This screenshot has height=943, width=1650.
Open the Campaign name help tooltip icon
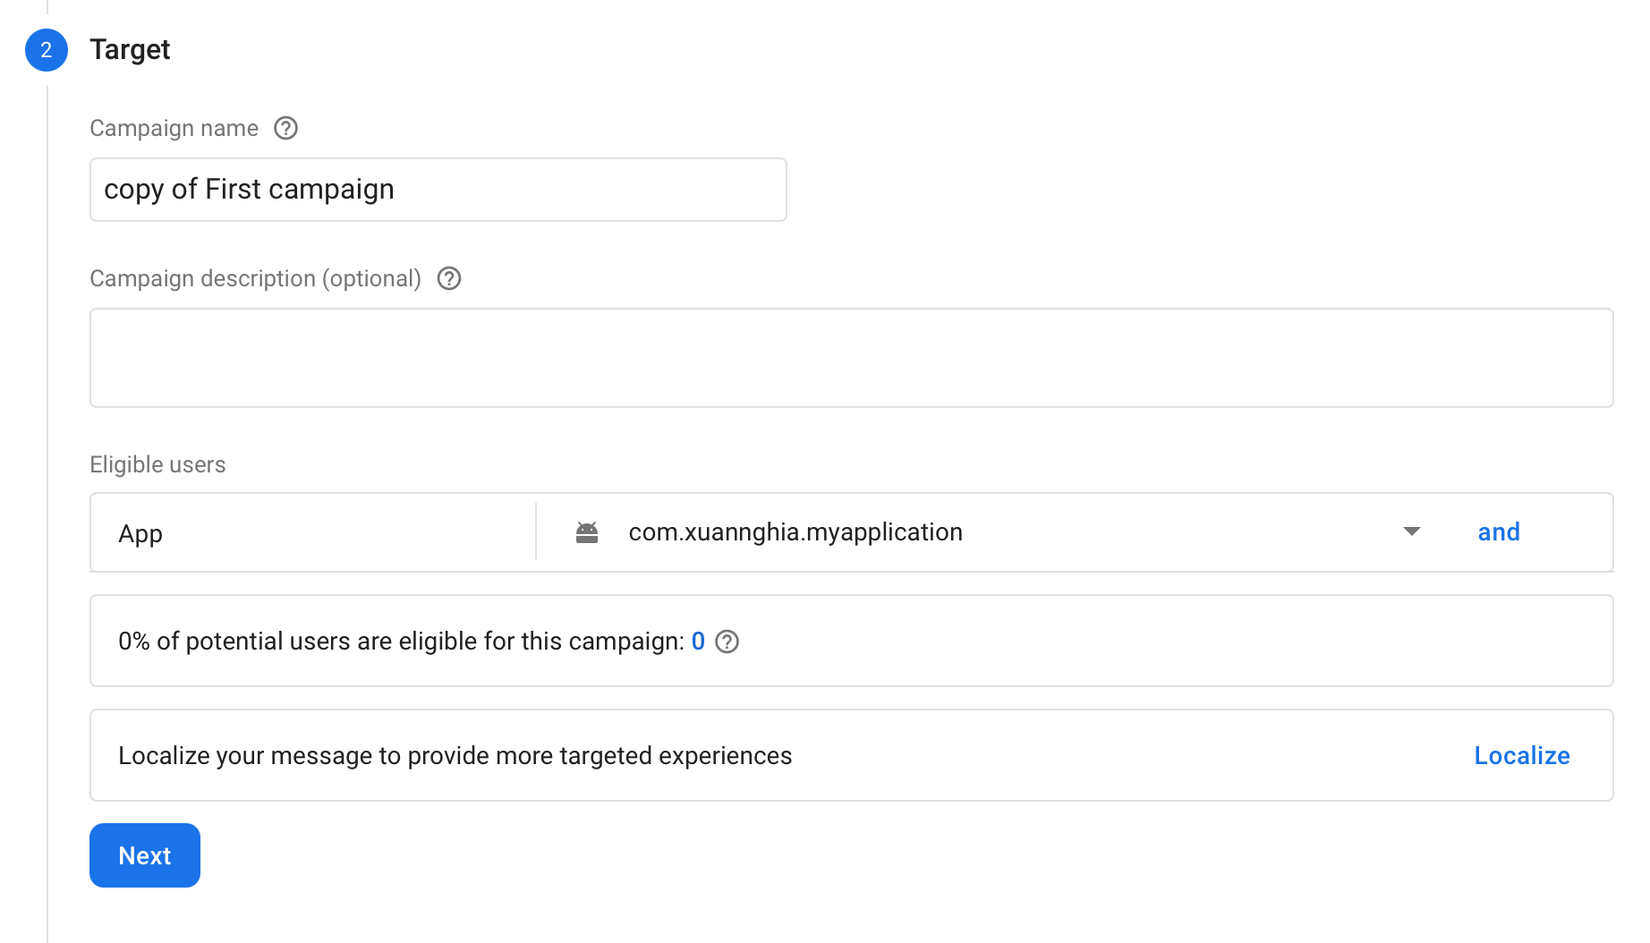[286, 128]
